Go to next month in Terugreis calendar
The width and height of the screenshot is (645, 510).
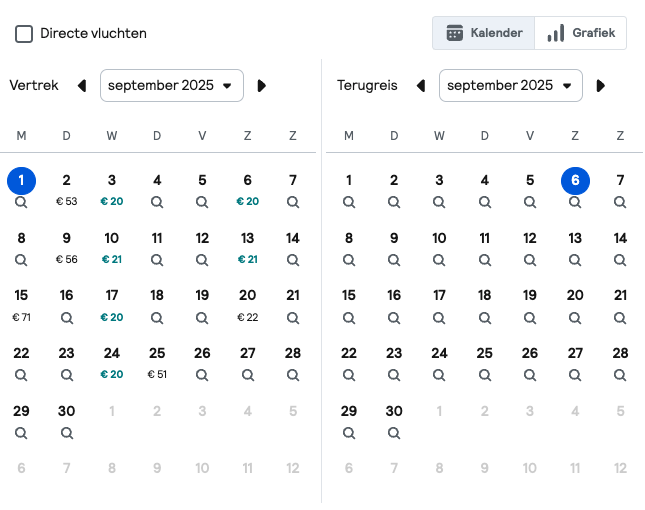[601, 86]
